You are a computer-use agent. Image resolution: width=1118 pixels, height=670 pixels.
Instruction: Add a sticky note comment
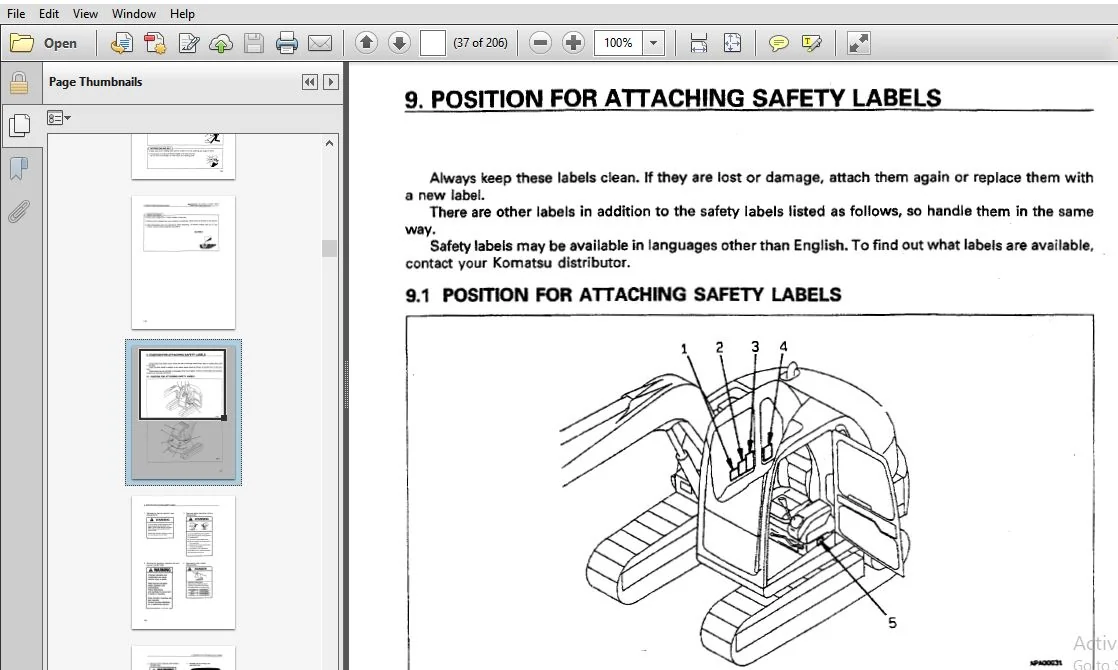(x=779, y=43)
